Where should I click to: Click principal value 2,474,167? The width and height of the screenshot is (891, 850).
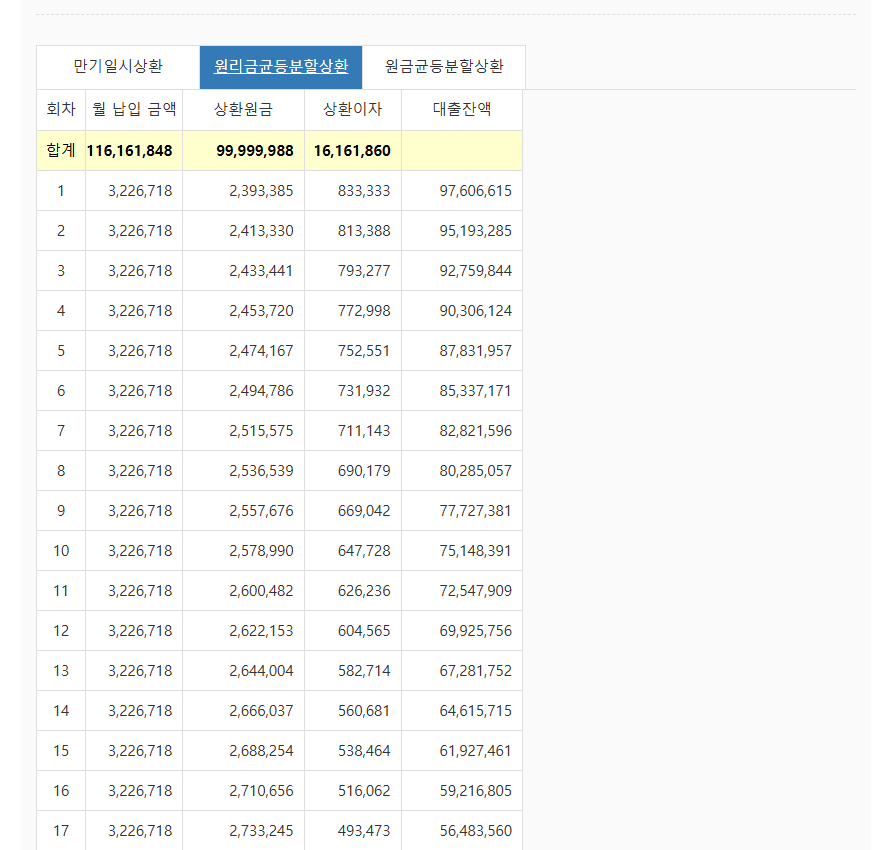click(261, 351)
